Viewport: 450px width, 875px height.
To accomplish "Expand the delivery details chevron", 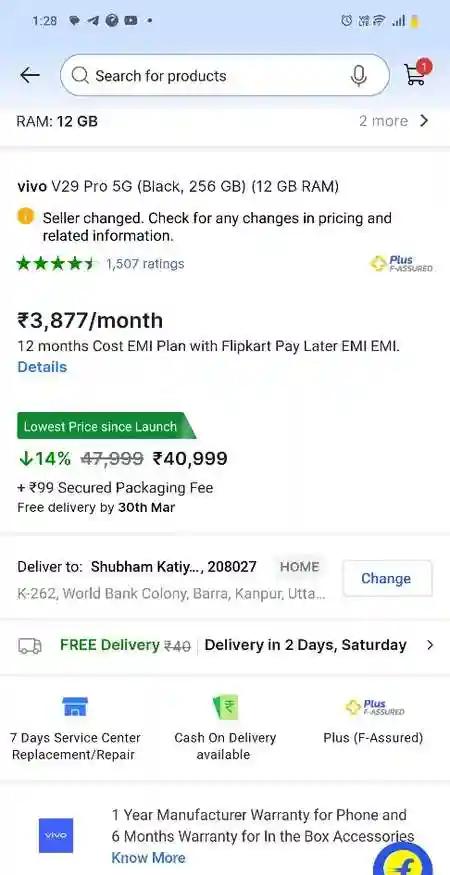I will (x=429, y=645).
